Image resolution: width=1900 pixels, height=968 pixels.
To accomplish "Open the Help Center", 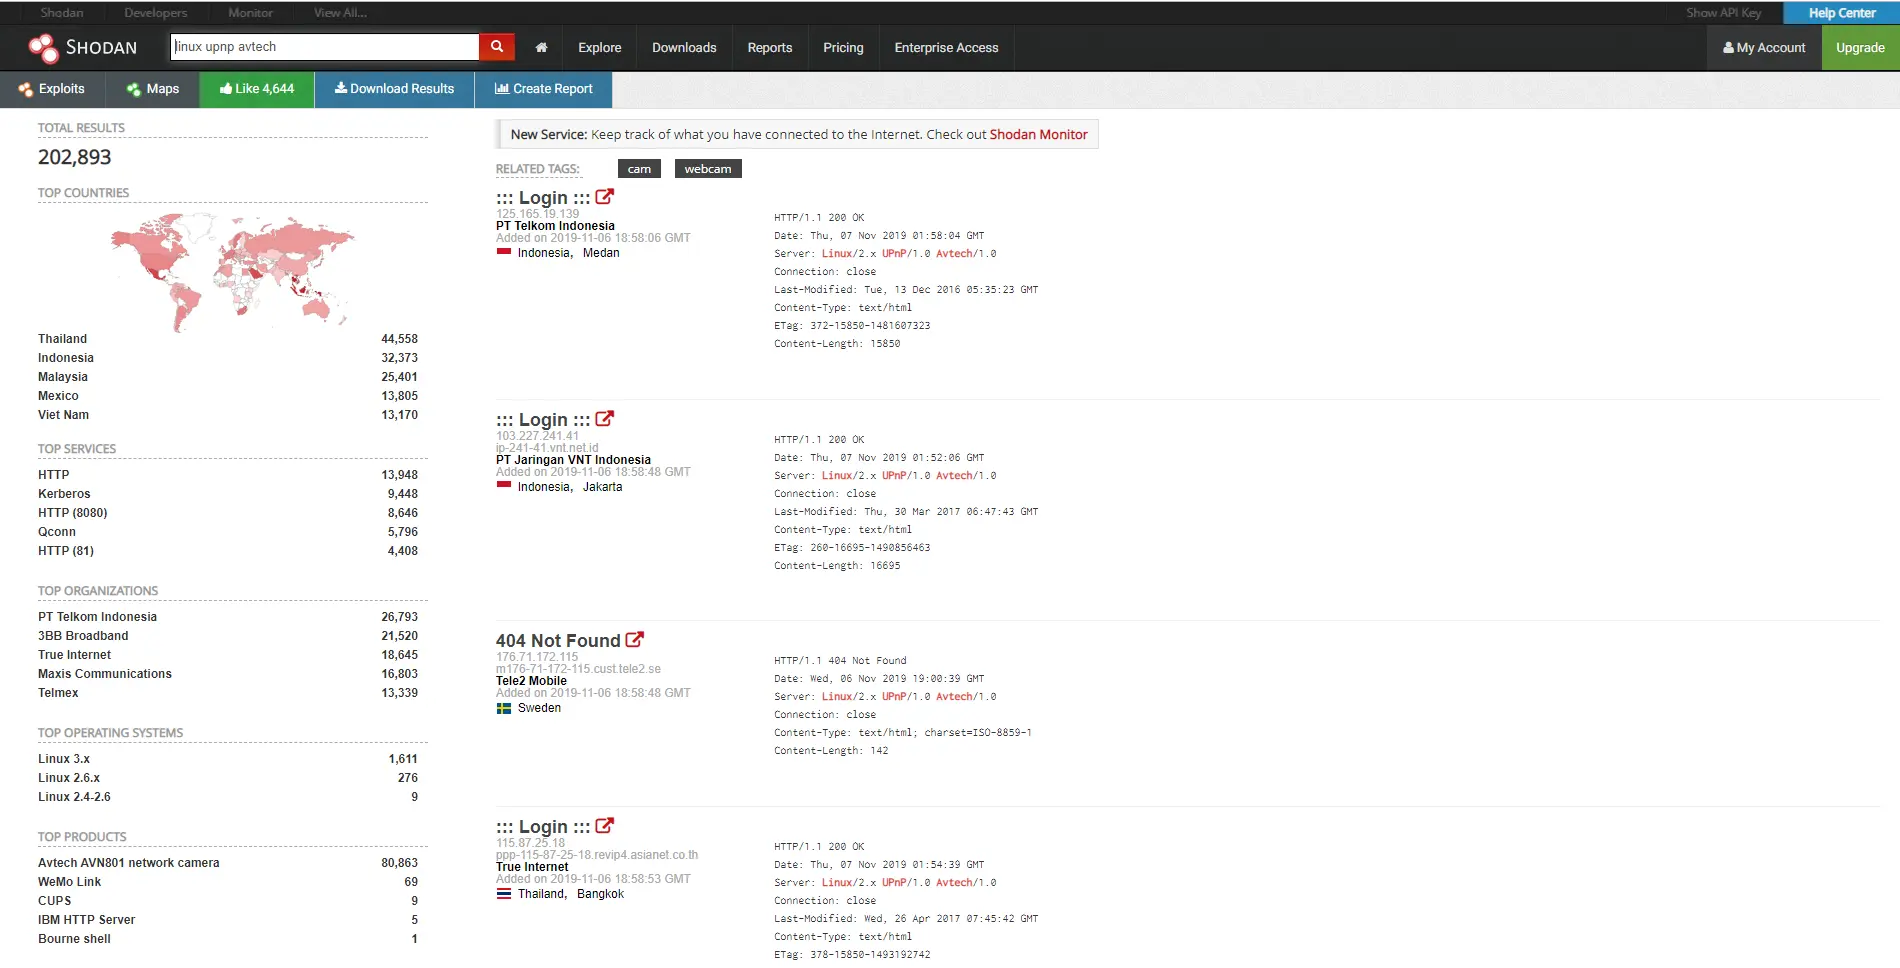I will tap(1842, 13).
